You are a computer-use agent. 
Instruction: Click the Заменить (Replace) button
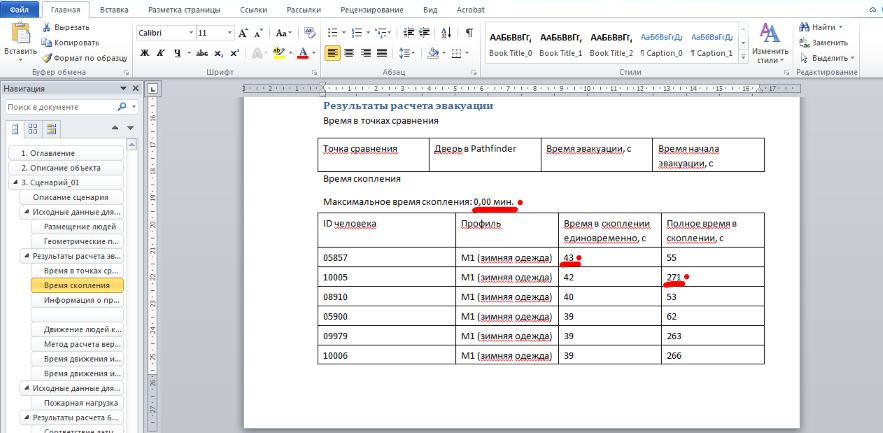pos(828,43)
